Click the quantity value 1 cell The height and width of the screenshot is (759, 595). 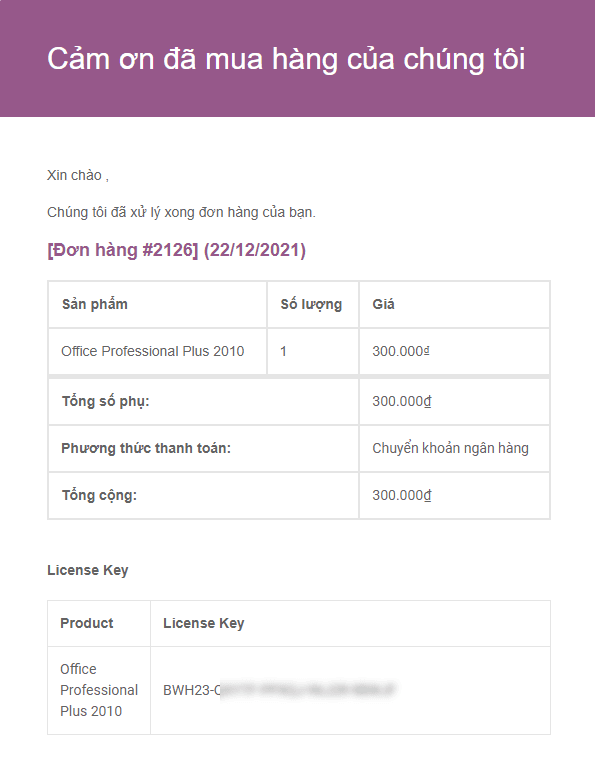pyautogui.click(x=284, y=351)
